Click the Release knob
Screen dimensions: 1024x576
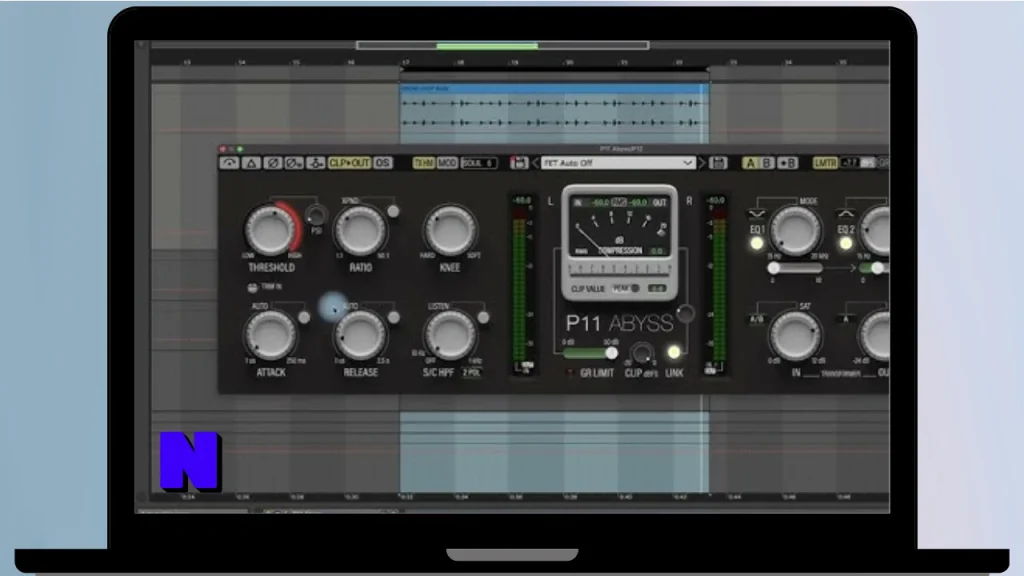(360, 334)
